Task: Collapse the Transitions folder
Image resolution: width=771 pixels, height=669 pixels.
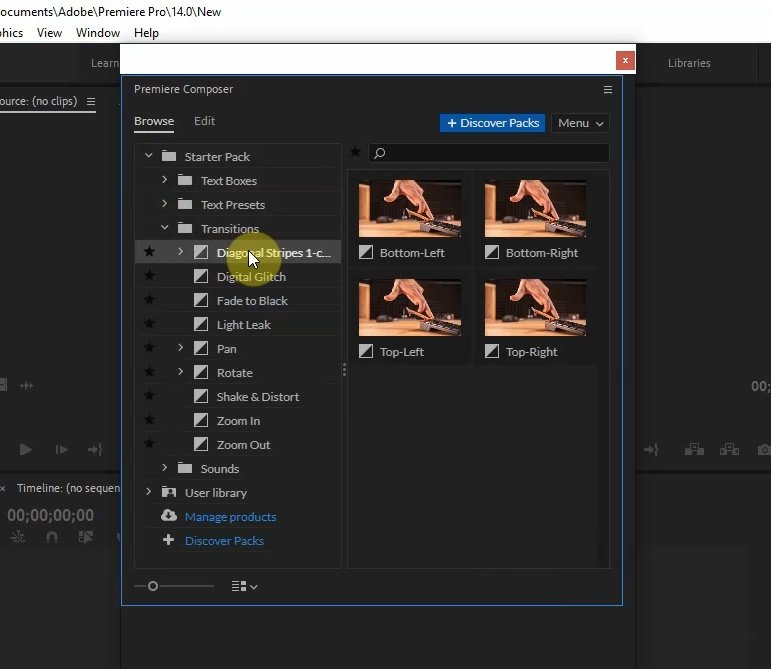Action: (164, 228)
